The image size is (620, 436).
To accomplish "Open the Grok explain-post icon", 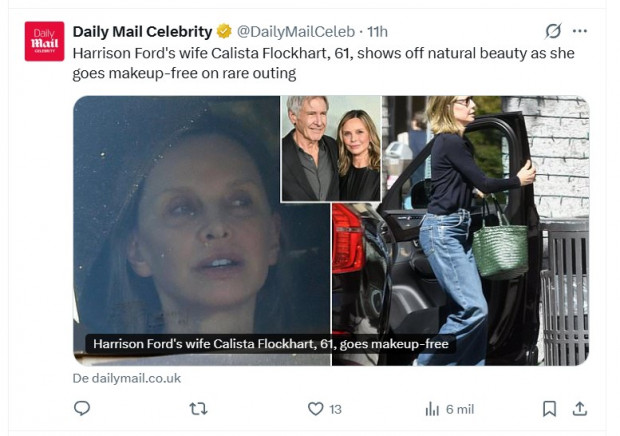I will point(553,31).
